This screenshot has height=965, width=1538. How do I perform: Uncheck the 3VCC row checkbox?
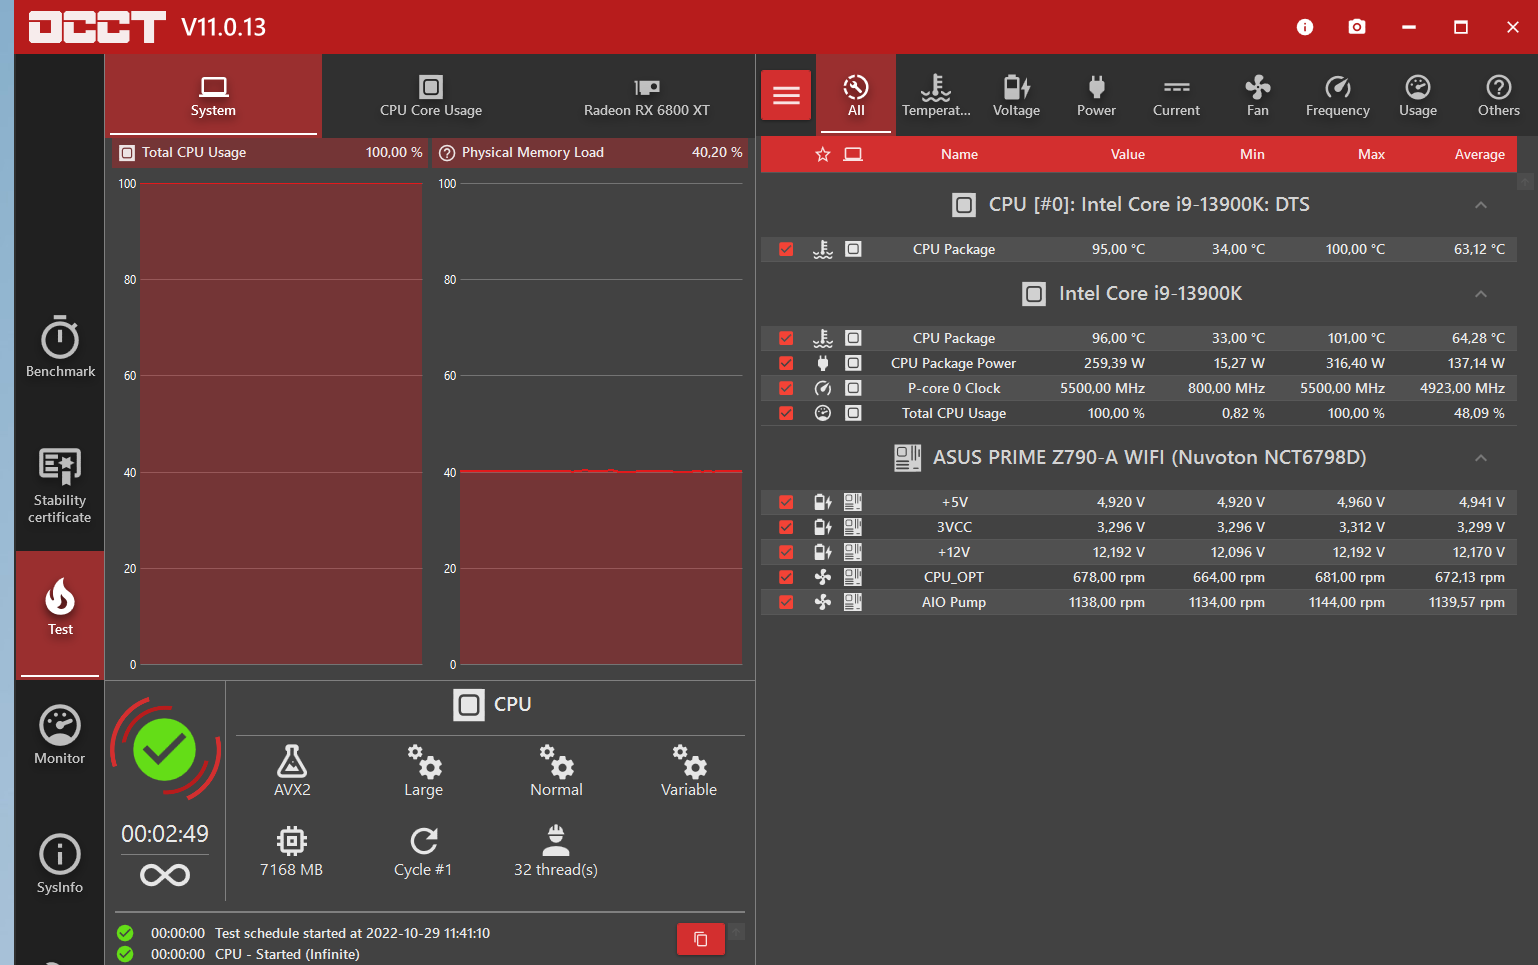pos(786,527)
